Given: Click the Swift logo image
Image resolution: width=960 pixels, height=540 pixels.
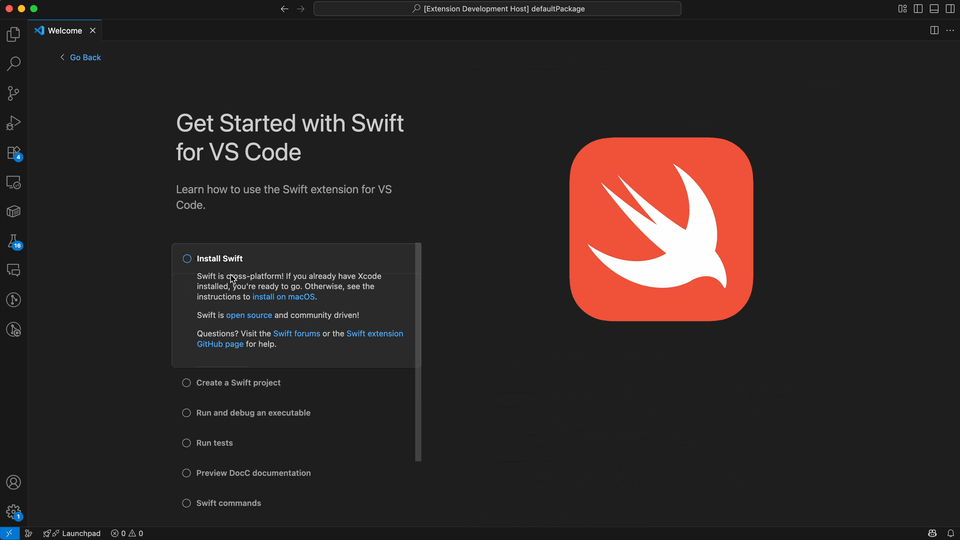Looking at the screenshot, I should (661, 229).
